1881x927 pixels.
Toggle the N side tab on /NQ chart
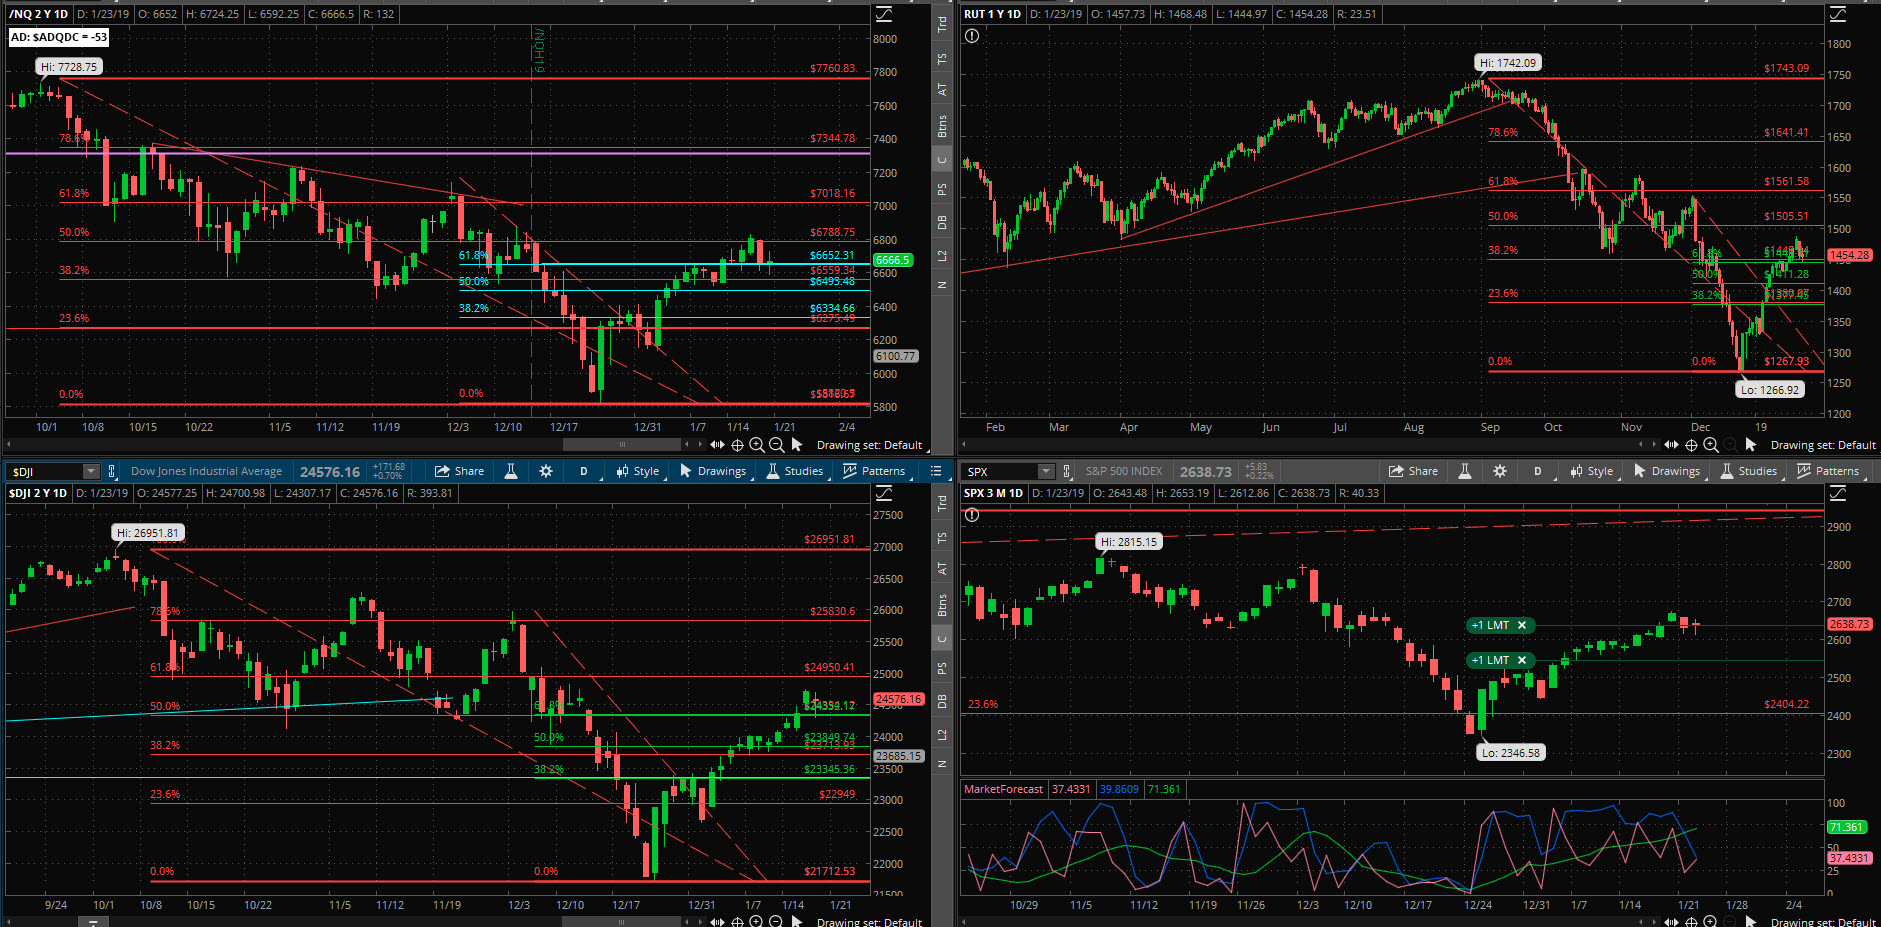942,285
